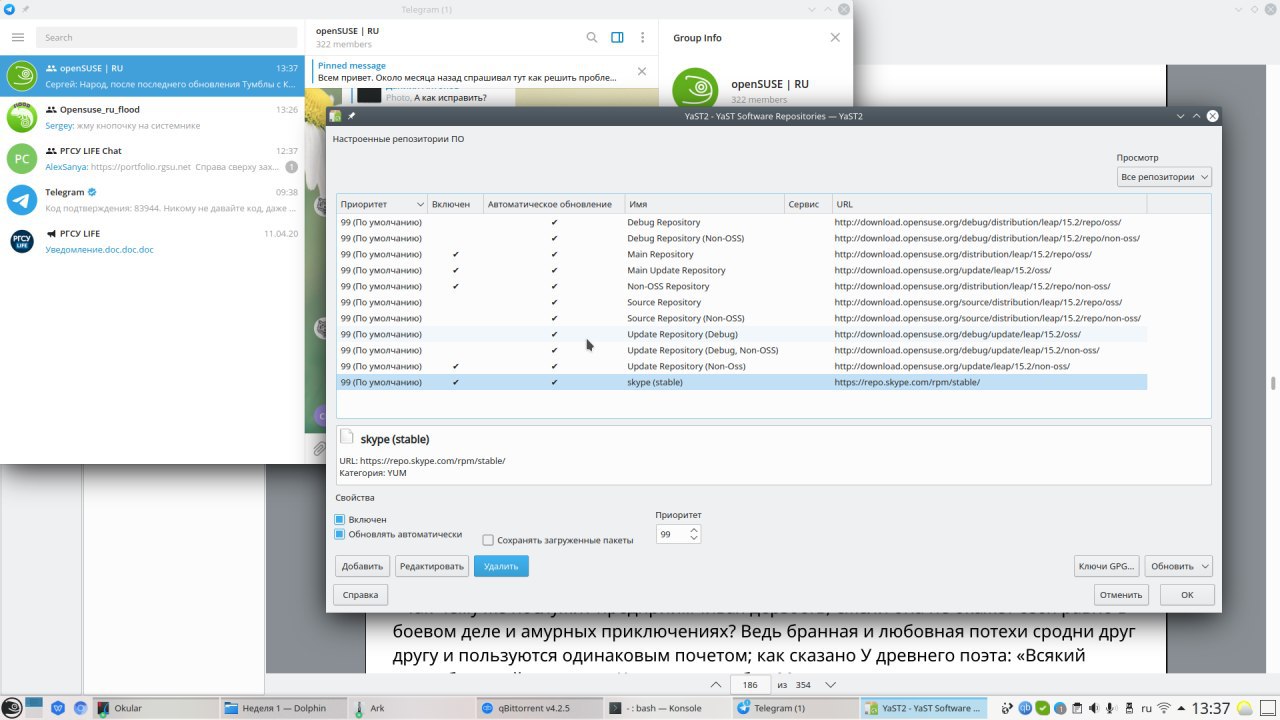Open РГСУ LIFE channel chat
Image resolution: width=1280 pixels, height=720 pixels.
click(151, 241)
